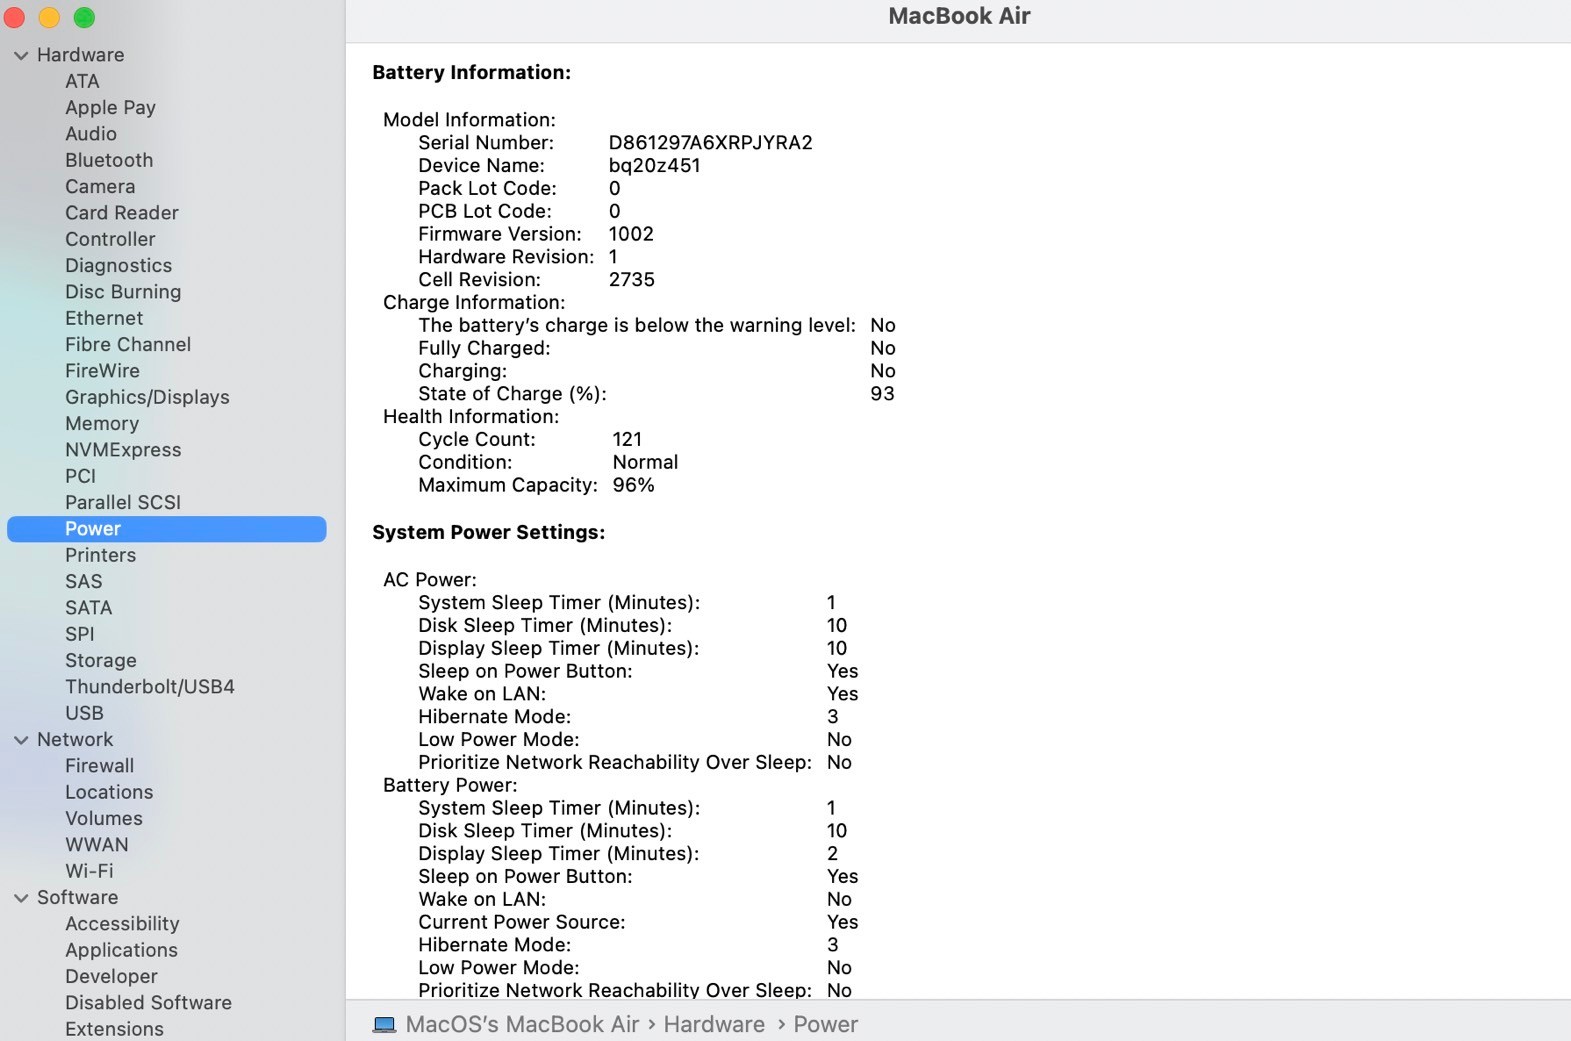This screenshot has height=1041, width=1571.
Task: Click the Maximum Capacity value 96%
Action: pyautogui.click(x=633, y=486)
